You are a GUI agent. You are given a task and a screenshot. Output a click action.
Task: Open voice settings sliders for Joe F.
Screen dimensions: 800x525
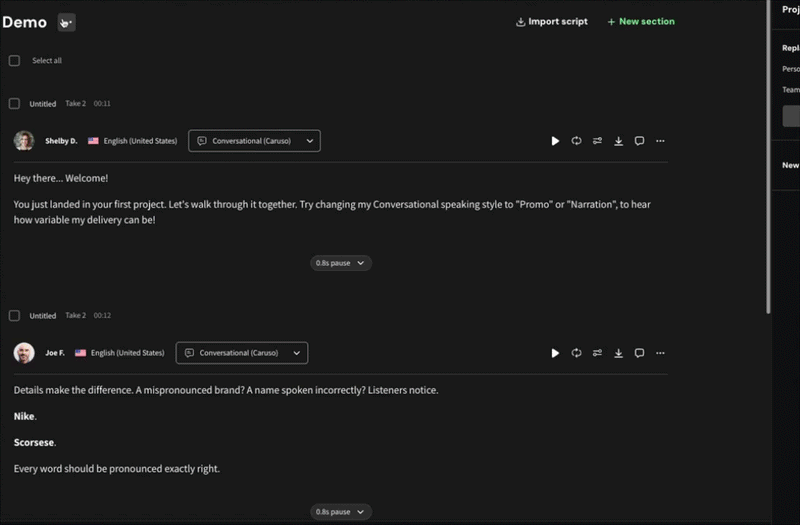point(597,353)
